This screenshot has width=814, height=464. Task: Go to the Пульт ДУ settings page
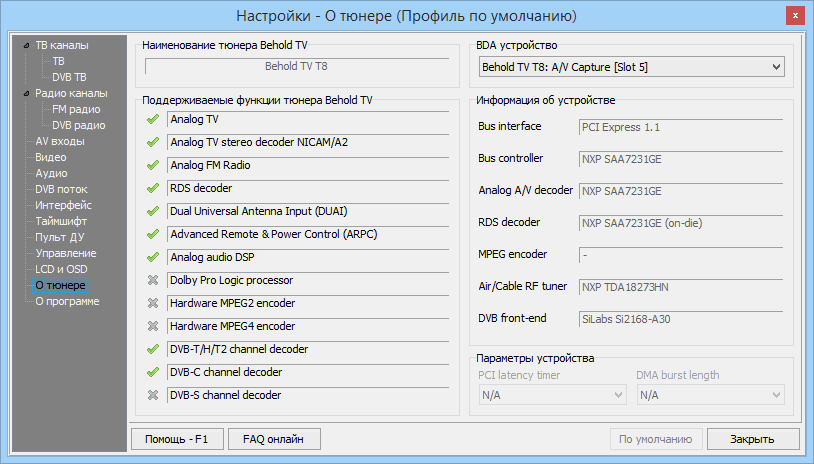pyautogui.click(x=60, y=237)
